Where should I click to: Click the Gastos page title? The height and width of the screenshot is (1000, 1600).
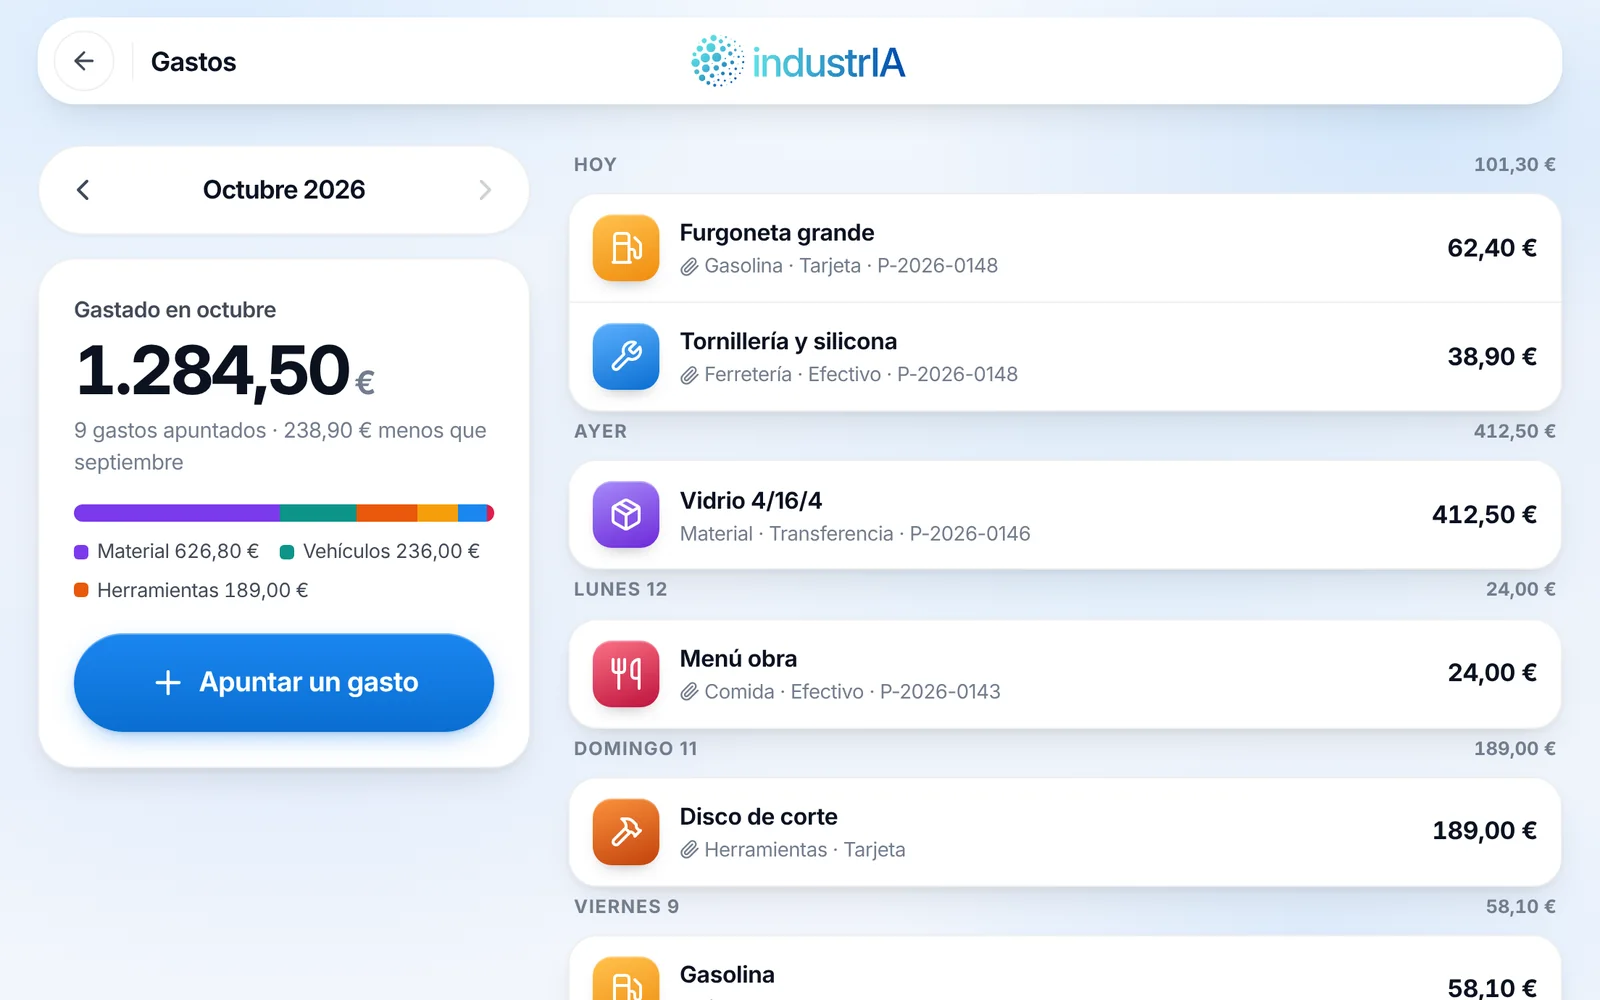193,62
